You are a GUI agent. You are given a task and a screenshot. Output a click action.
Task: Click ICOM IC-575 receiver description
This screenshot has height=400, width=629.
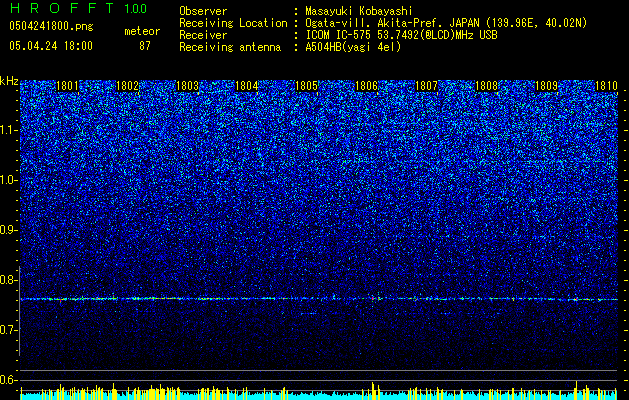[401, 35]
